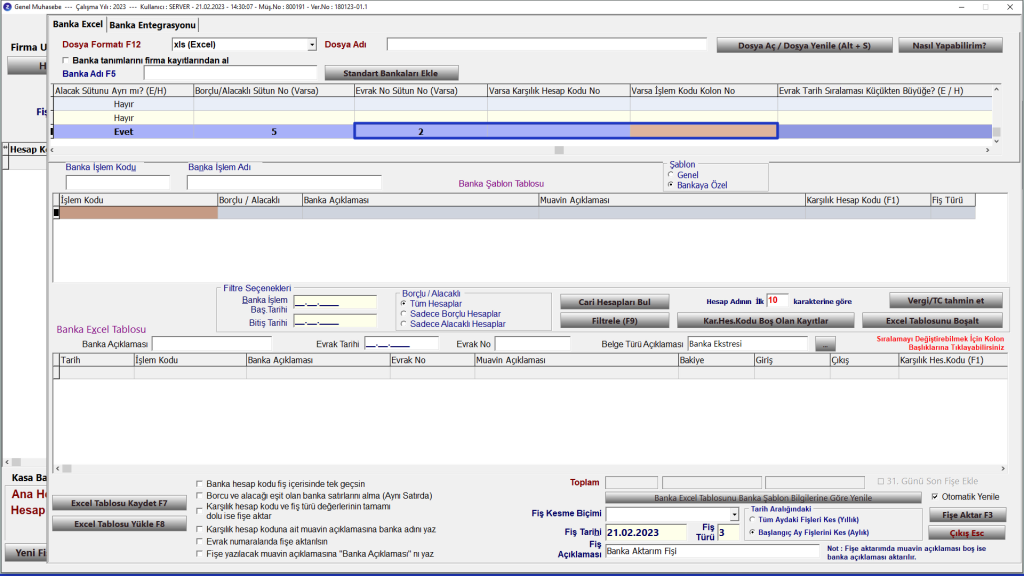Tick 'Banka hesap kodu fiş içerisinde tek geçsin'

point(200,484)
